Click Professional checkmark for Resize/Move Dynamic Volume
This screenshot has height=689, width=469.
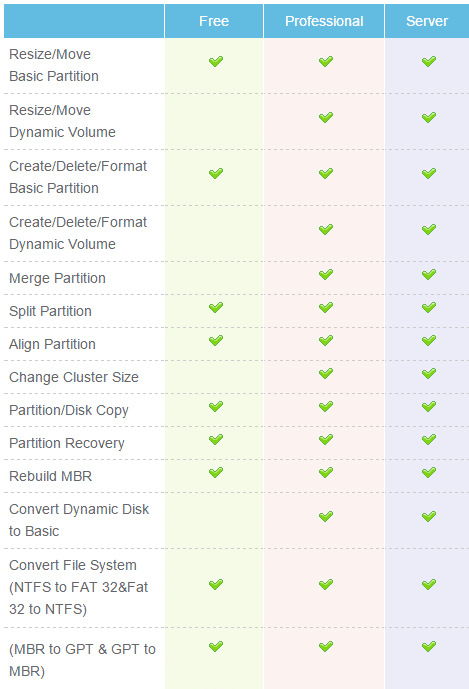tap(326, 117)
